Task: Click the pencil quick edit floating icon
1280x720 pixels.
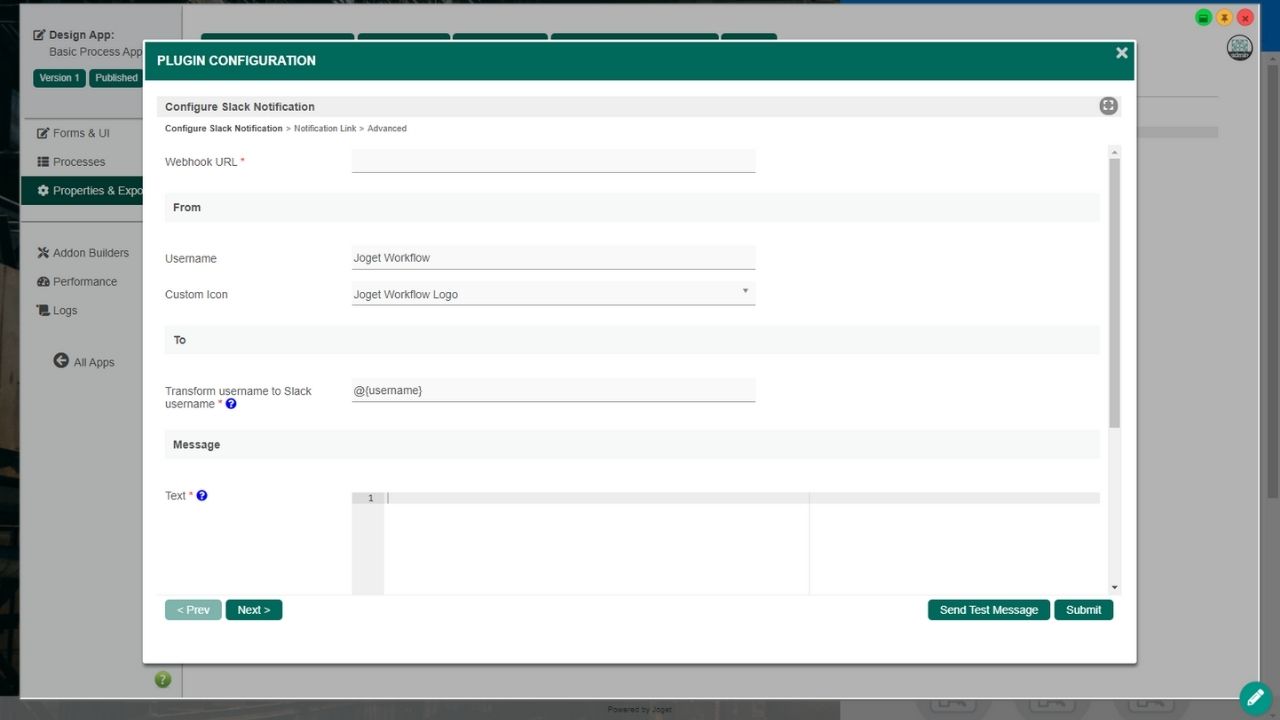Action: point(1255,697)
